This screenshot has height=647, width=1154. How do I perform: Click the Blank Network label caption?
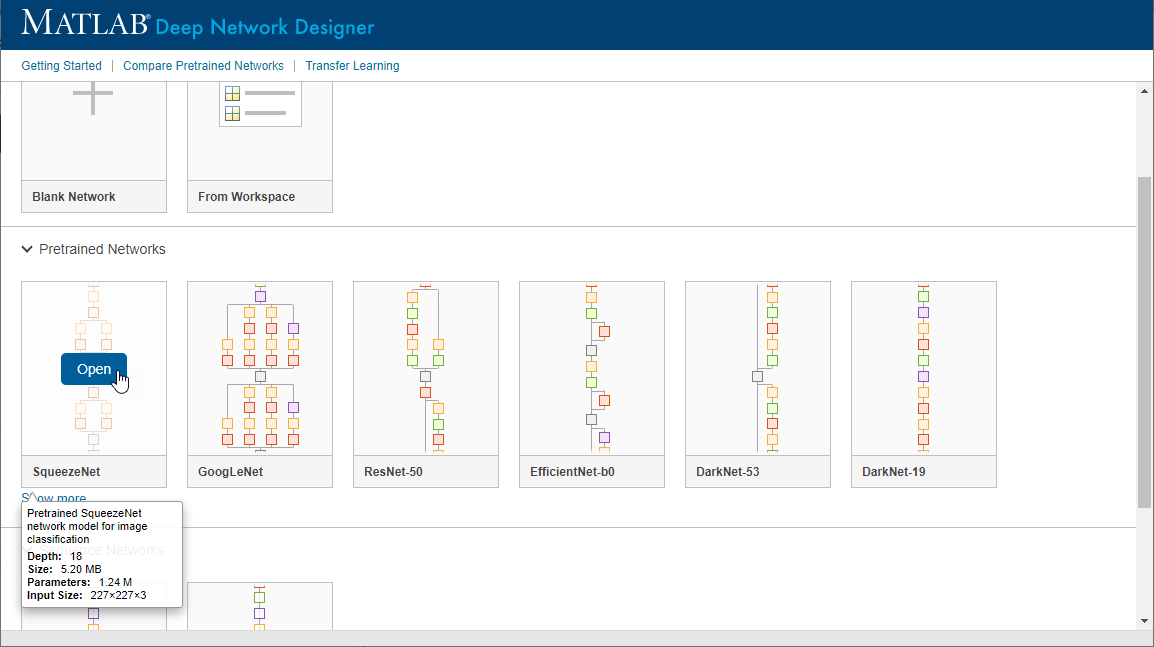74,197
